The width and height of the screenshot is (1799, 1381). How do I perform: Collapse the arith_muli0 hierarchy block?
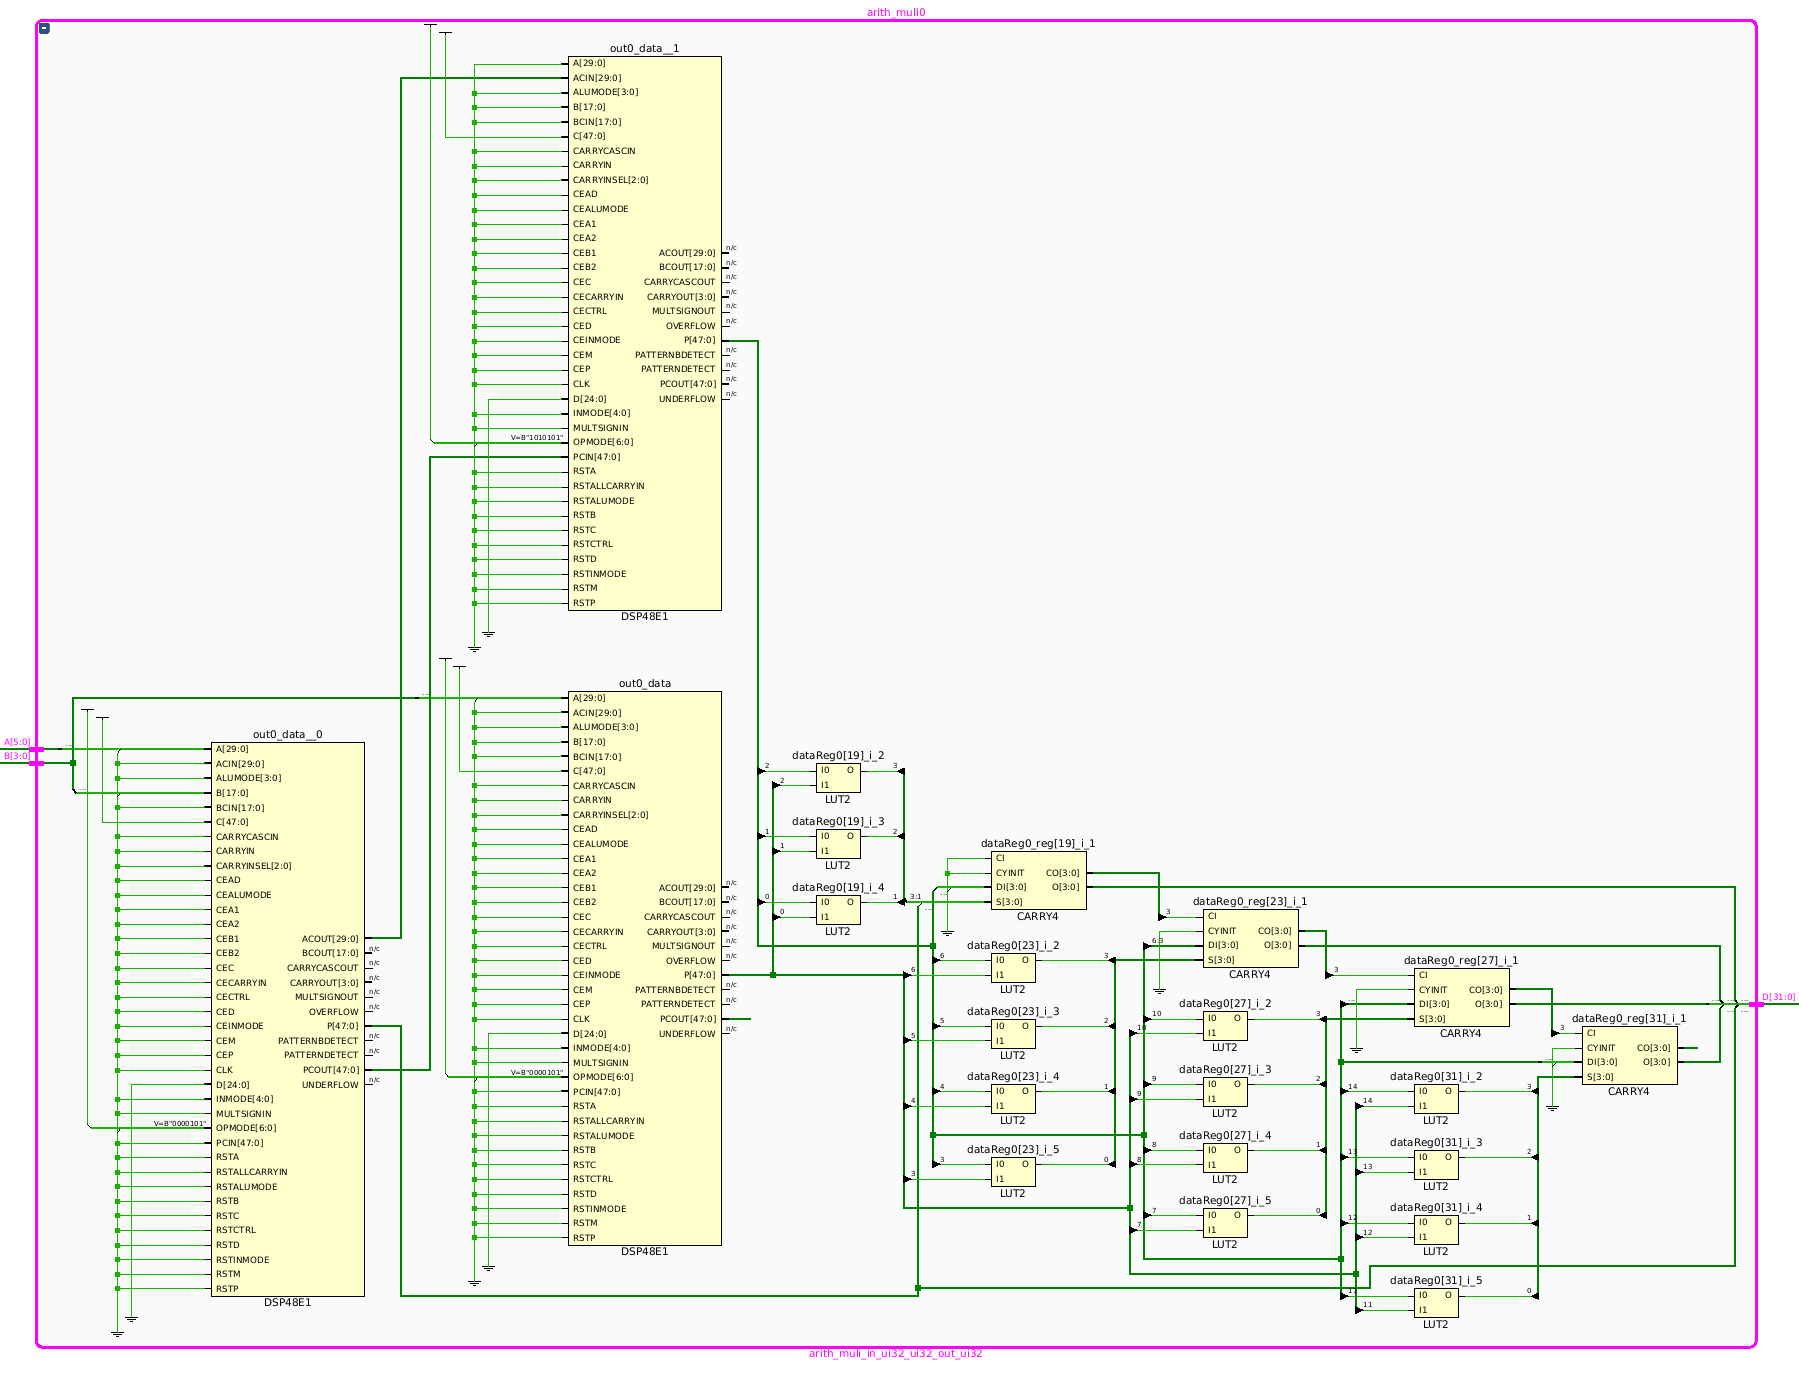[44, 28]
